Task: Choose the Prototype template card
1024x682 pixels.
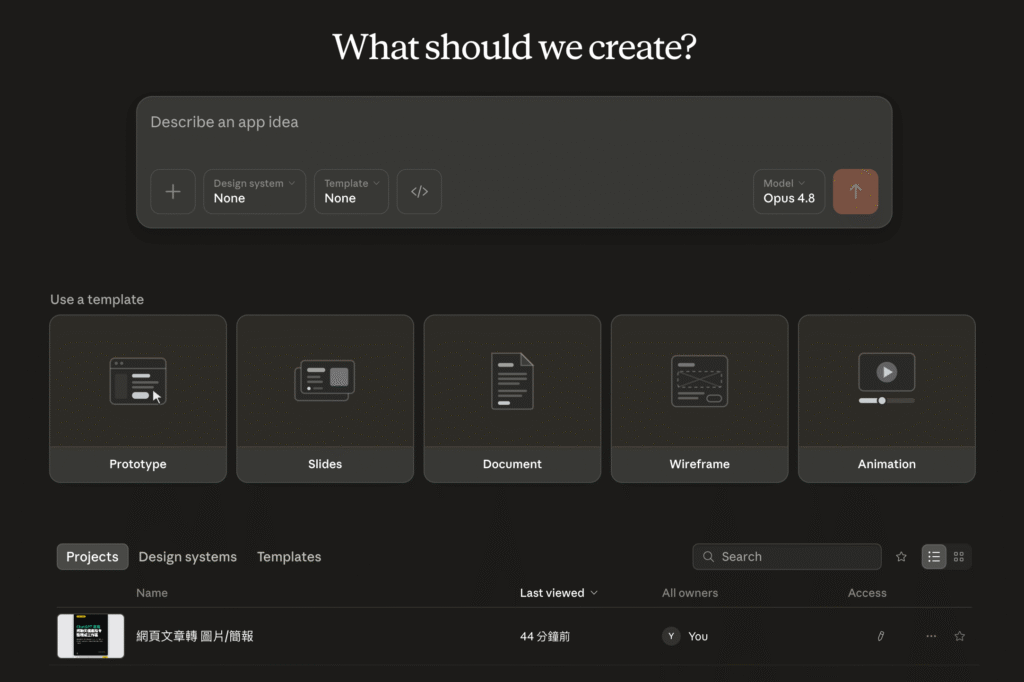Action: tap(138, 398)
